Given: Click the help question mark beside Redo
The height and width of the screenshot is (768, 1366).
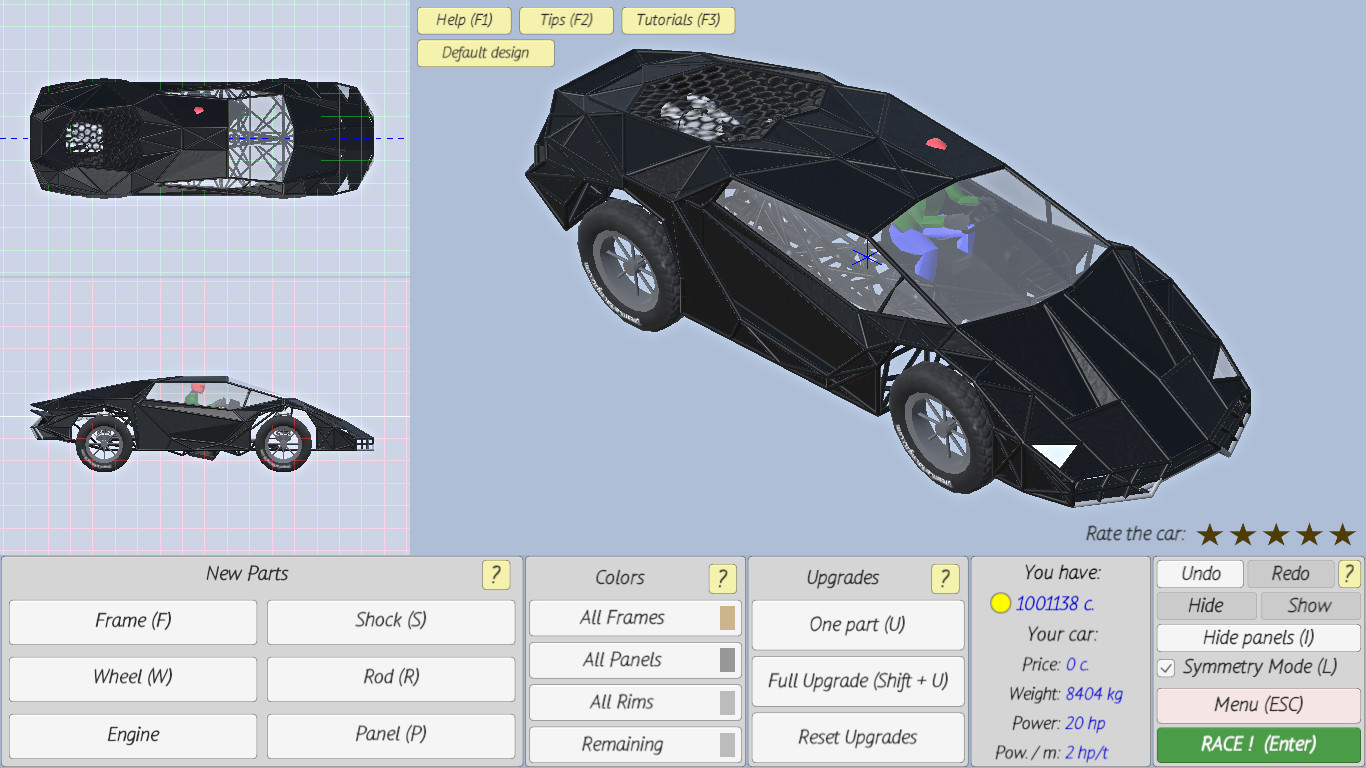Looking at the screenshot, I should [1349, 573].
